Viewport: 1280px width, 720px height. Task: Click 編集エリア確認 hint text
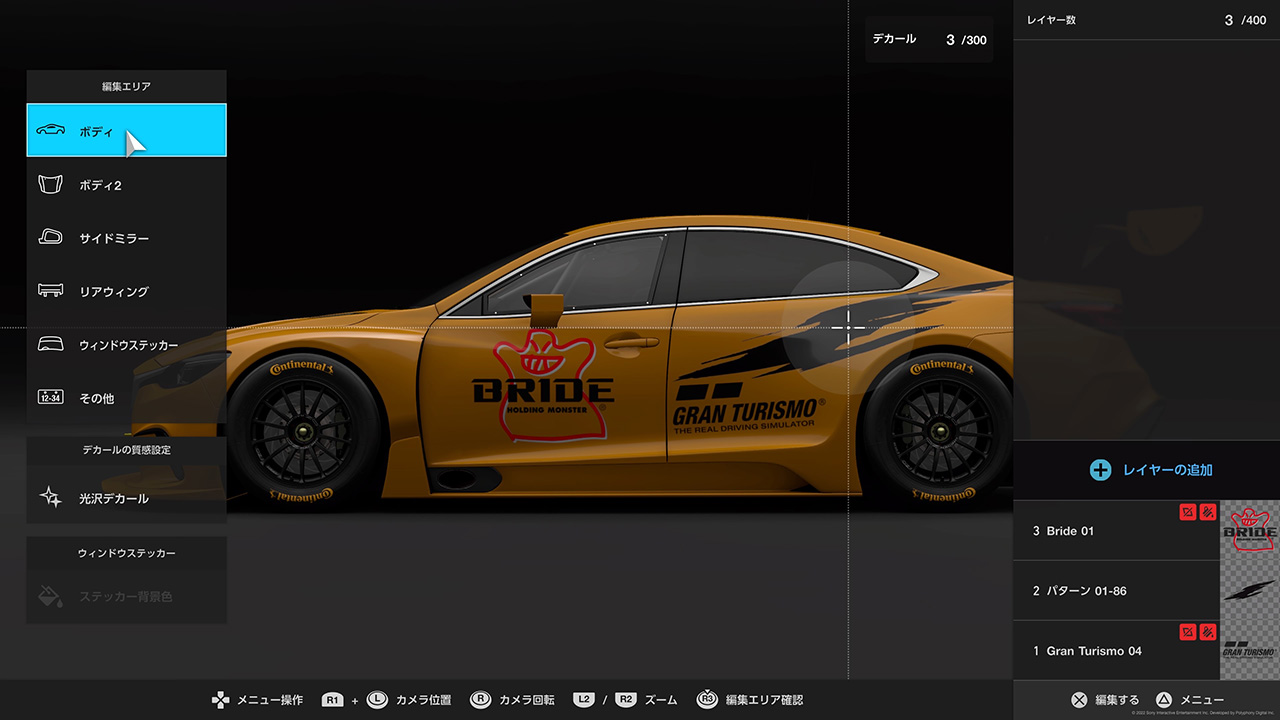click(764, 700)
